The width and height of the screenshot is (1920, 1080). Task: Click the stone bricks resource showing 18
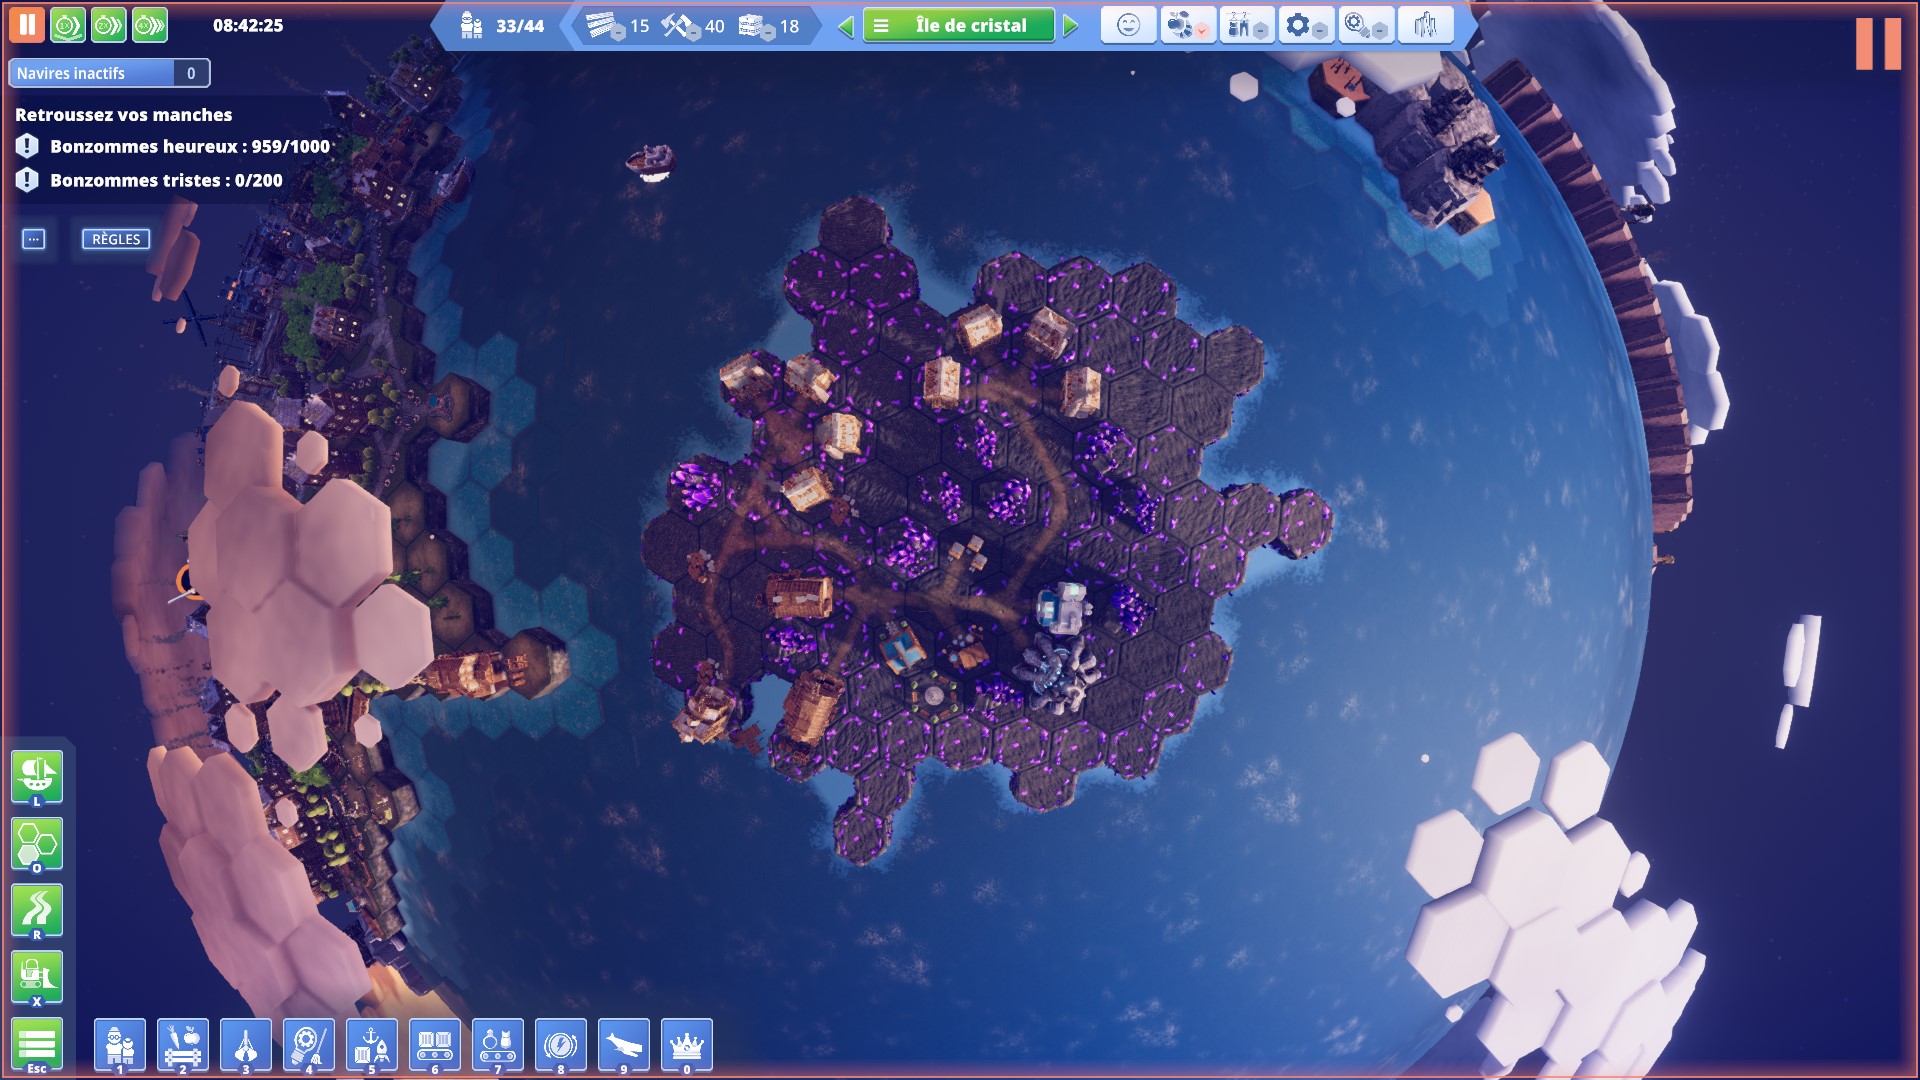tap(768, 26)
